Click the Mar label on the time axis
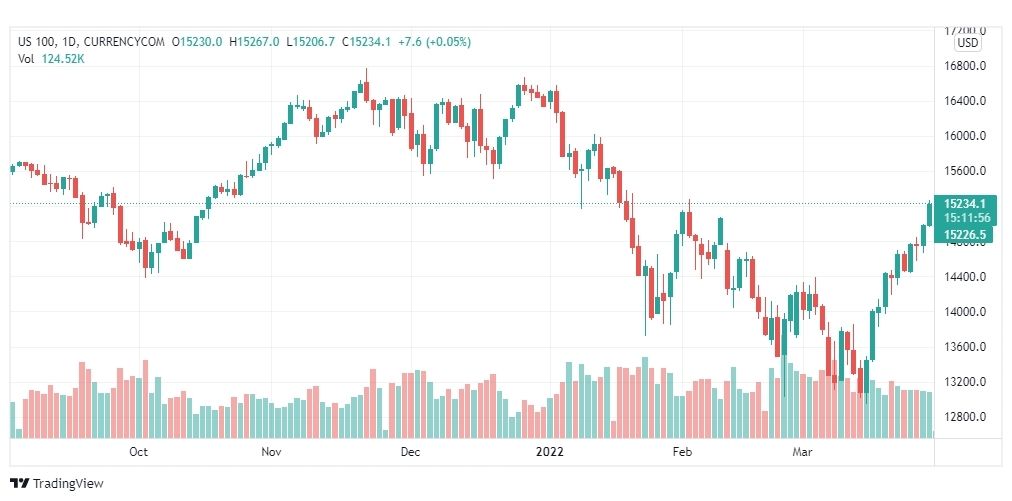1012x501 pixels. [x=803, y=452]
